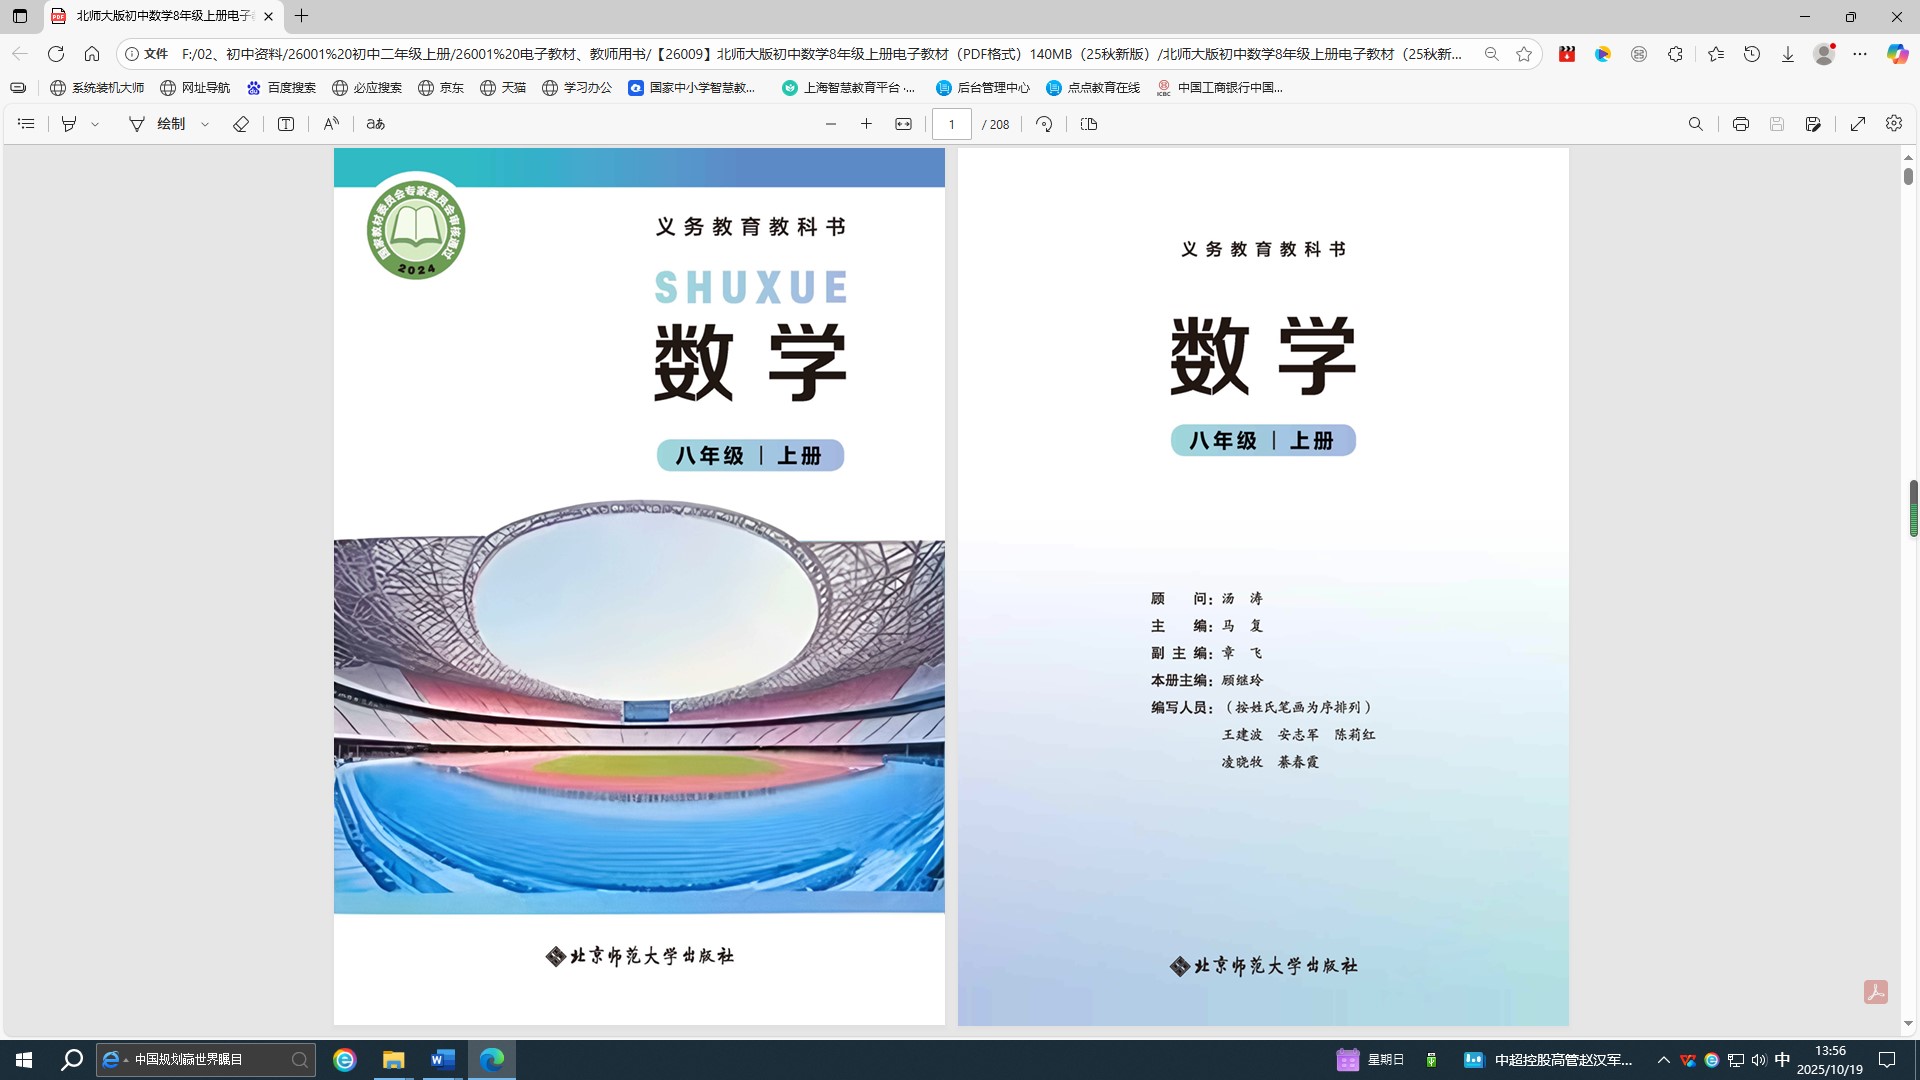Click the 绘制 draw button
The image size is (1920, 1080).
click(158, 124)
